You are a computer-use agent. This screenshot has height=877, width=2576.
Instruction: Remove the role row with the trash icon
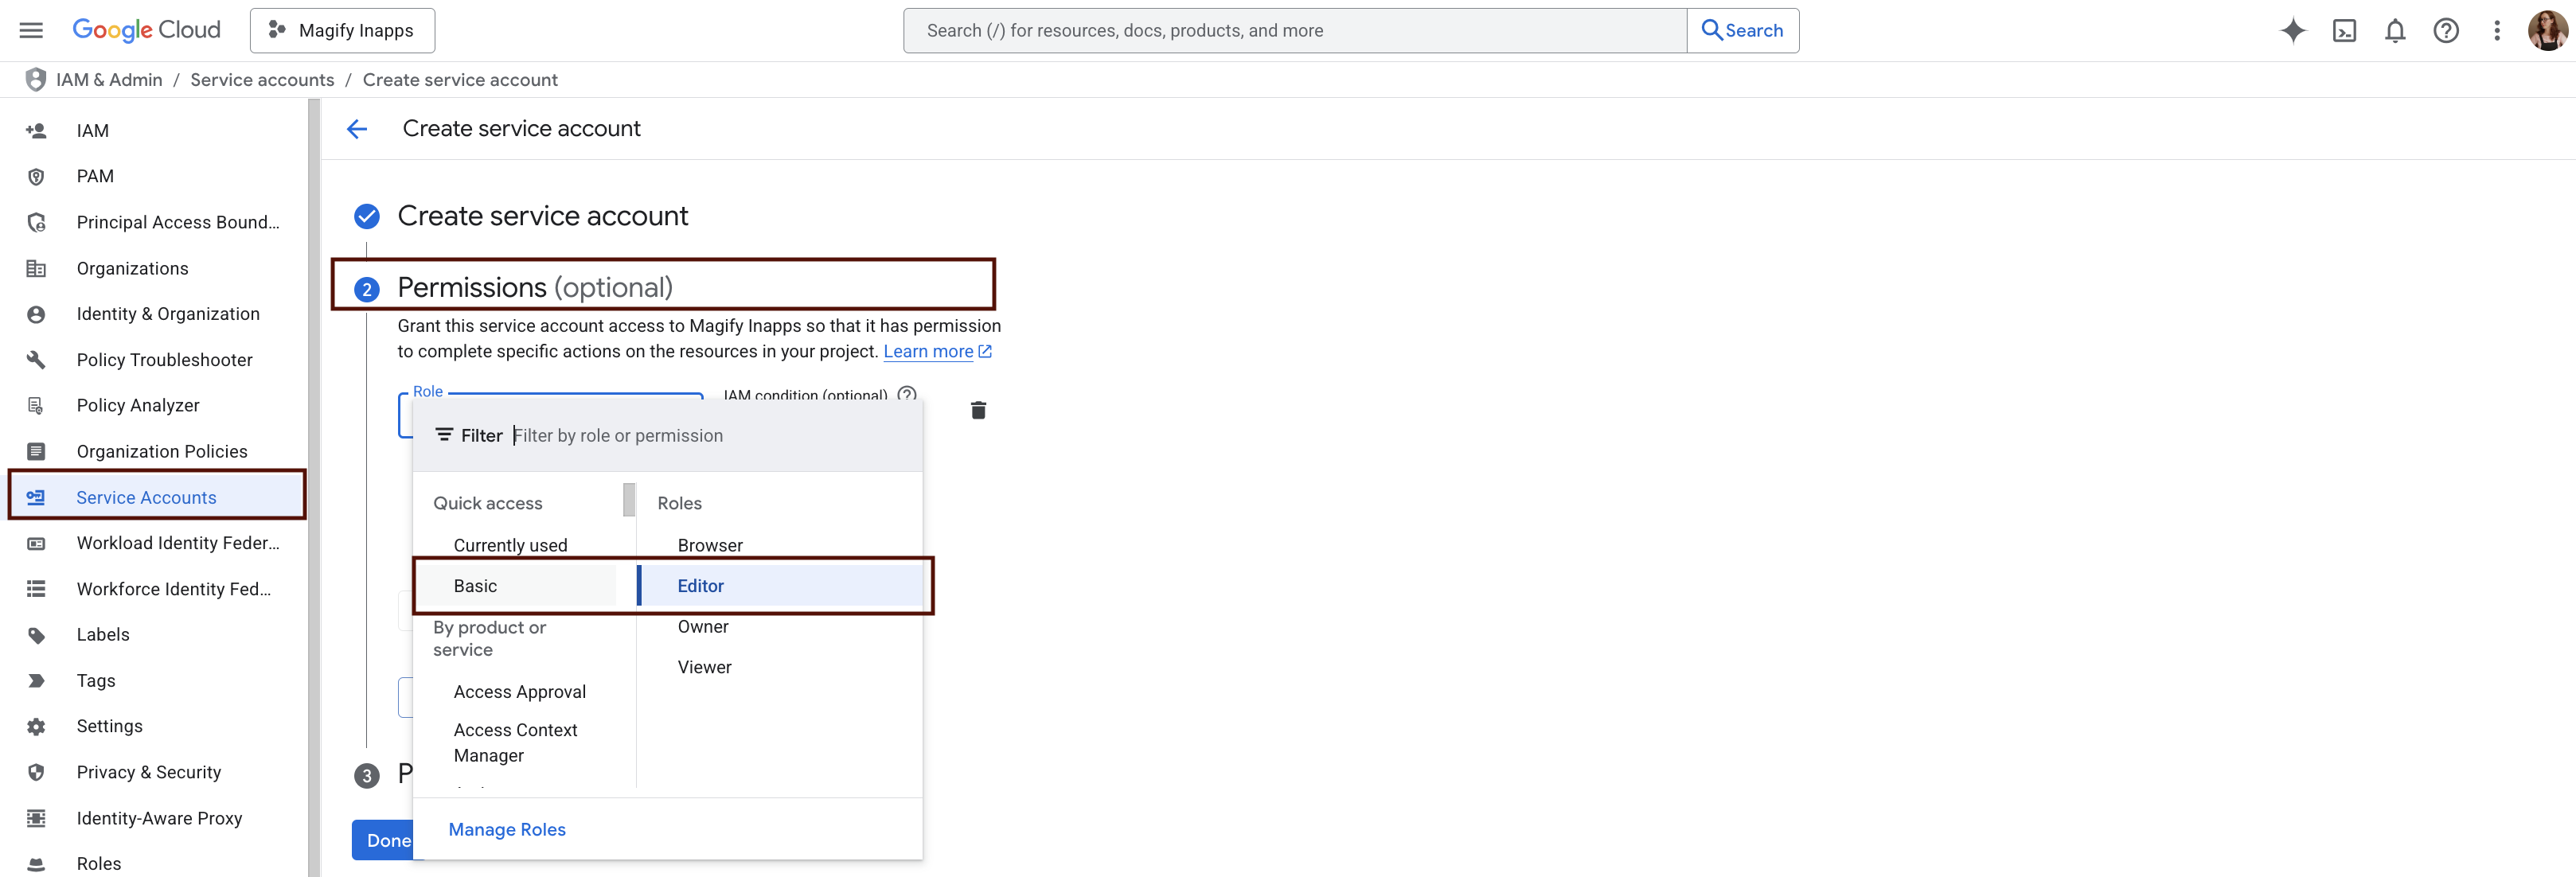[x=977, y=410]
